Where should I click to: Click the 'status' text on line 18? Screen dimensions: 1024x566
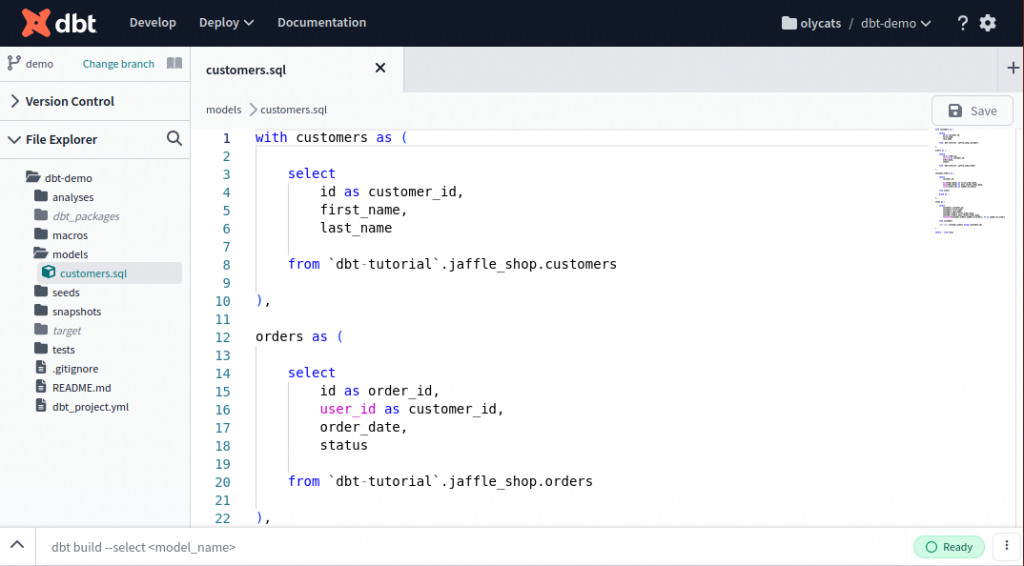[x=344, y=445]
